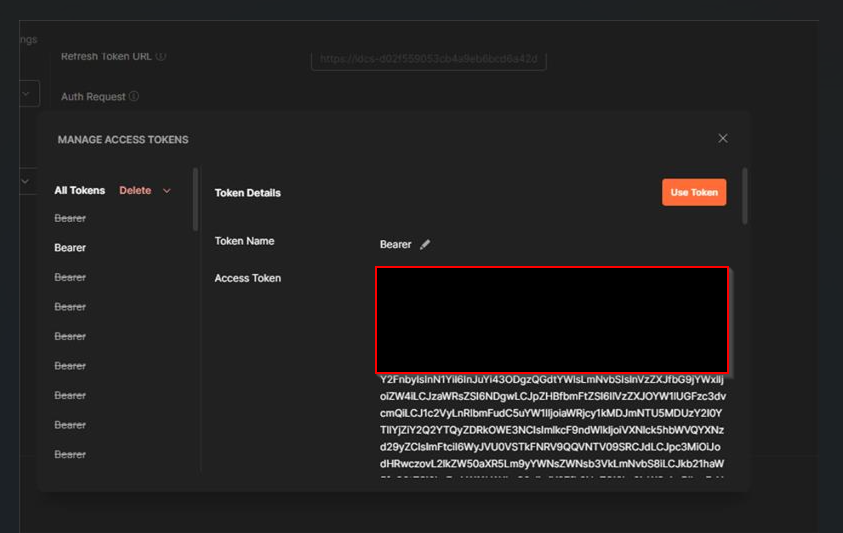Click the Access Token label
843x533 pixels.
(x=247, y=278)
